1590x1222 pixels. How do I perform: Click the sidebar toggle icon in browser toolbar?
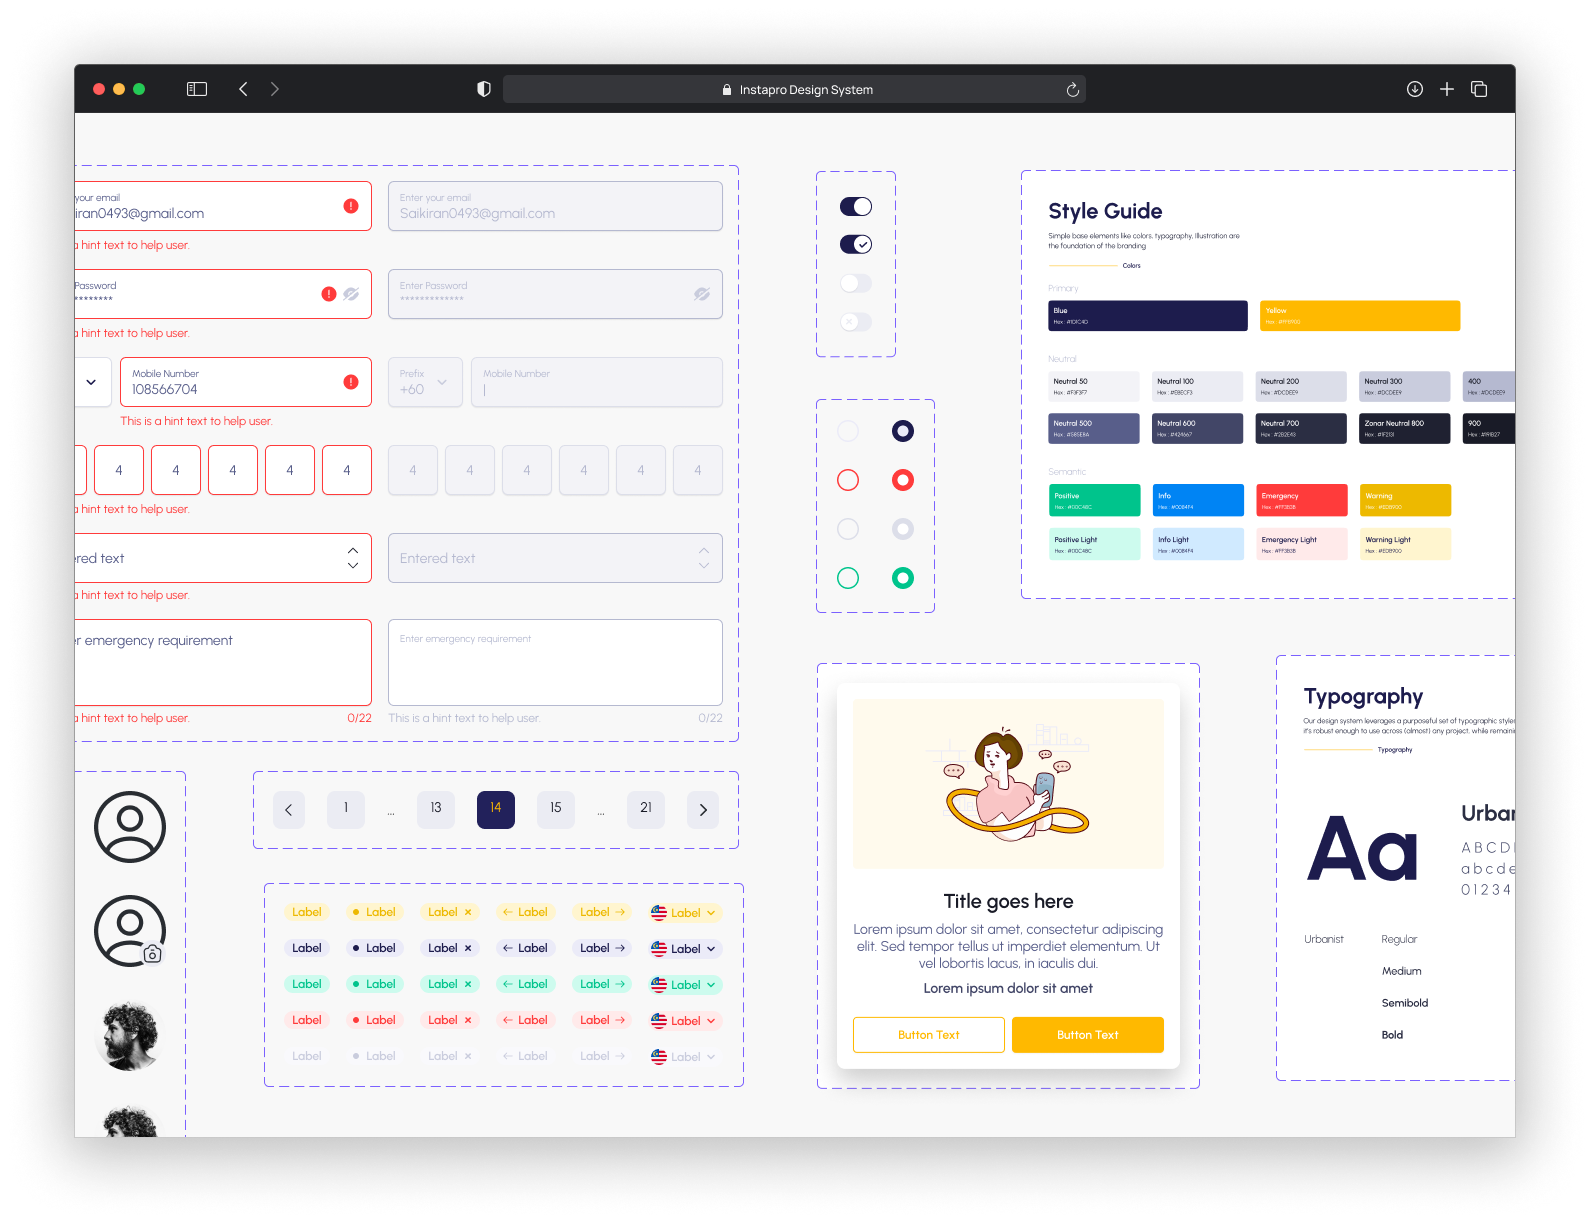pyautogui.click(x=197, y=89)
